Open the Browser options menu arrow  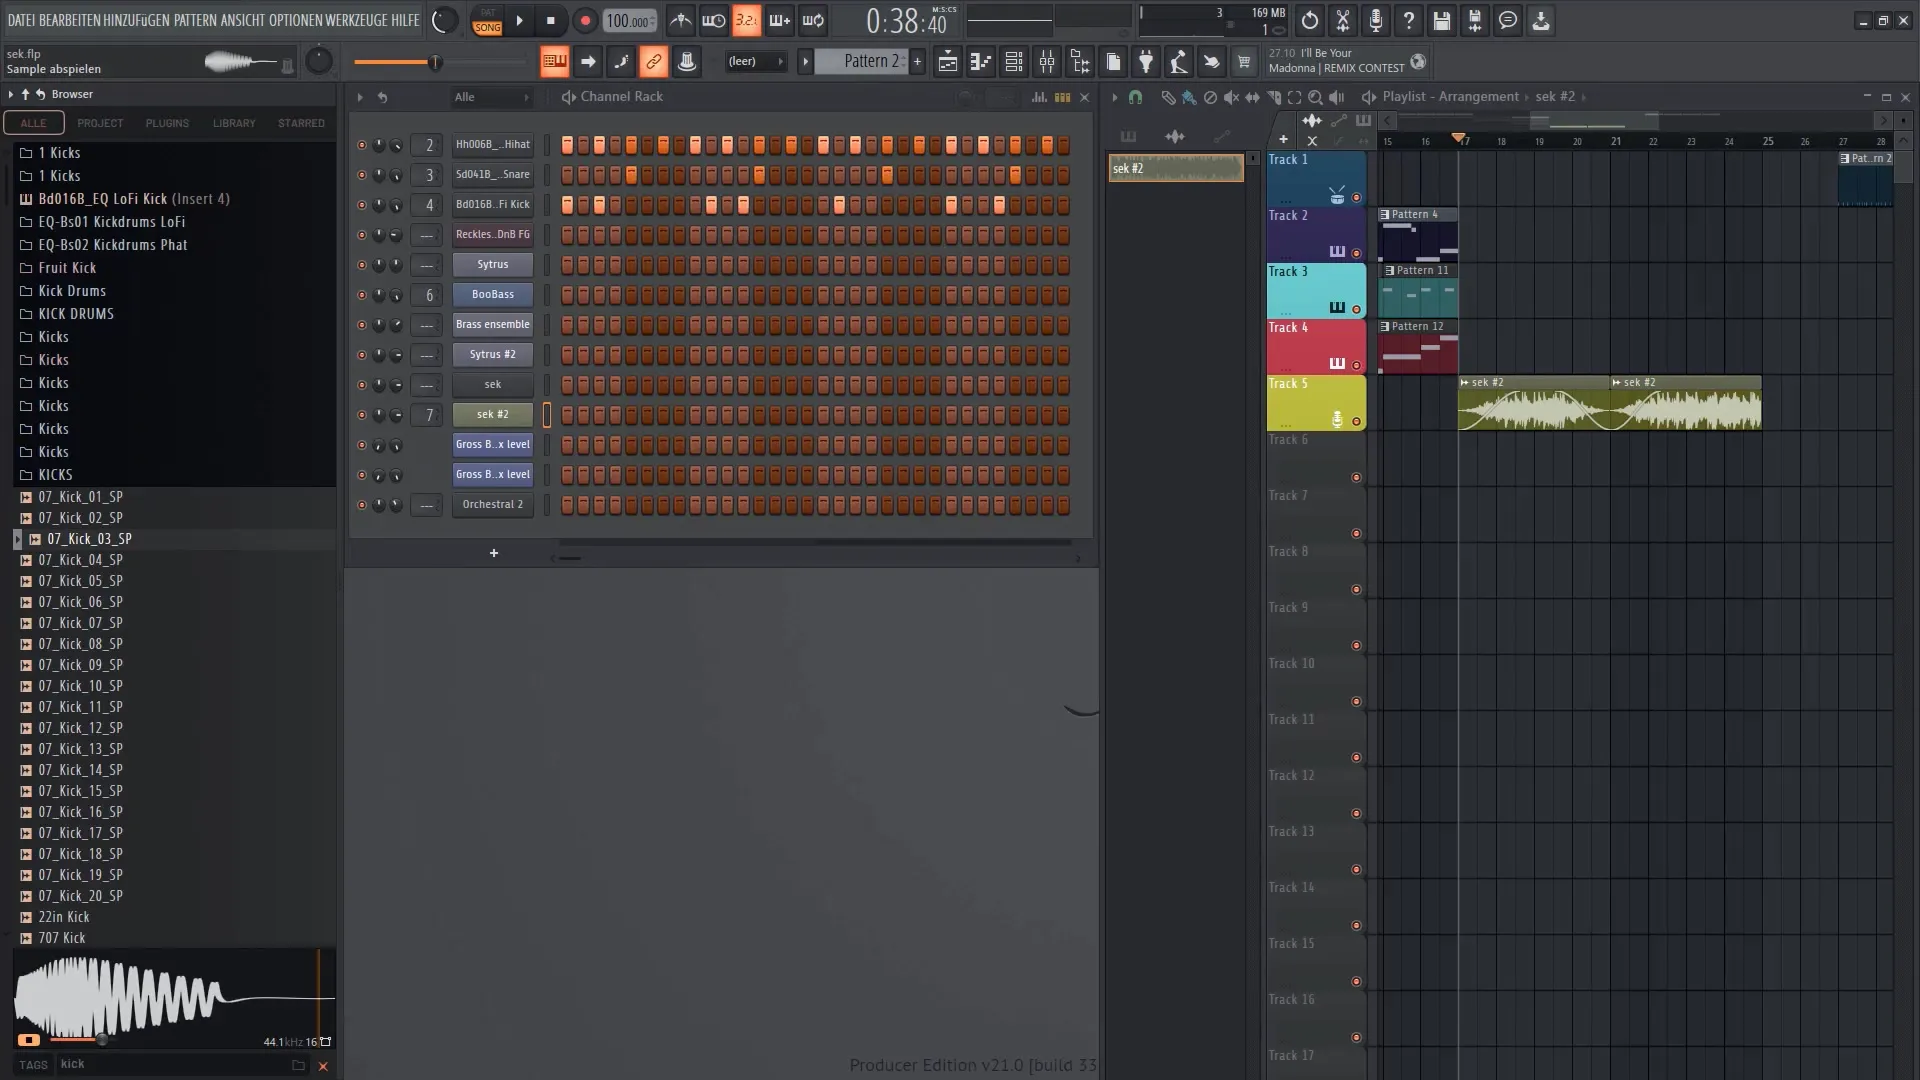(x=10, y=94)
